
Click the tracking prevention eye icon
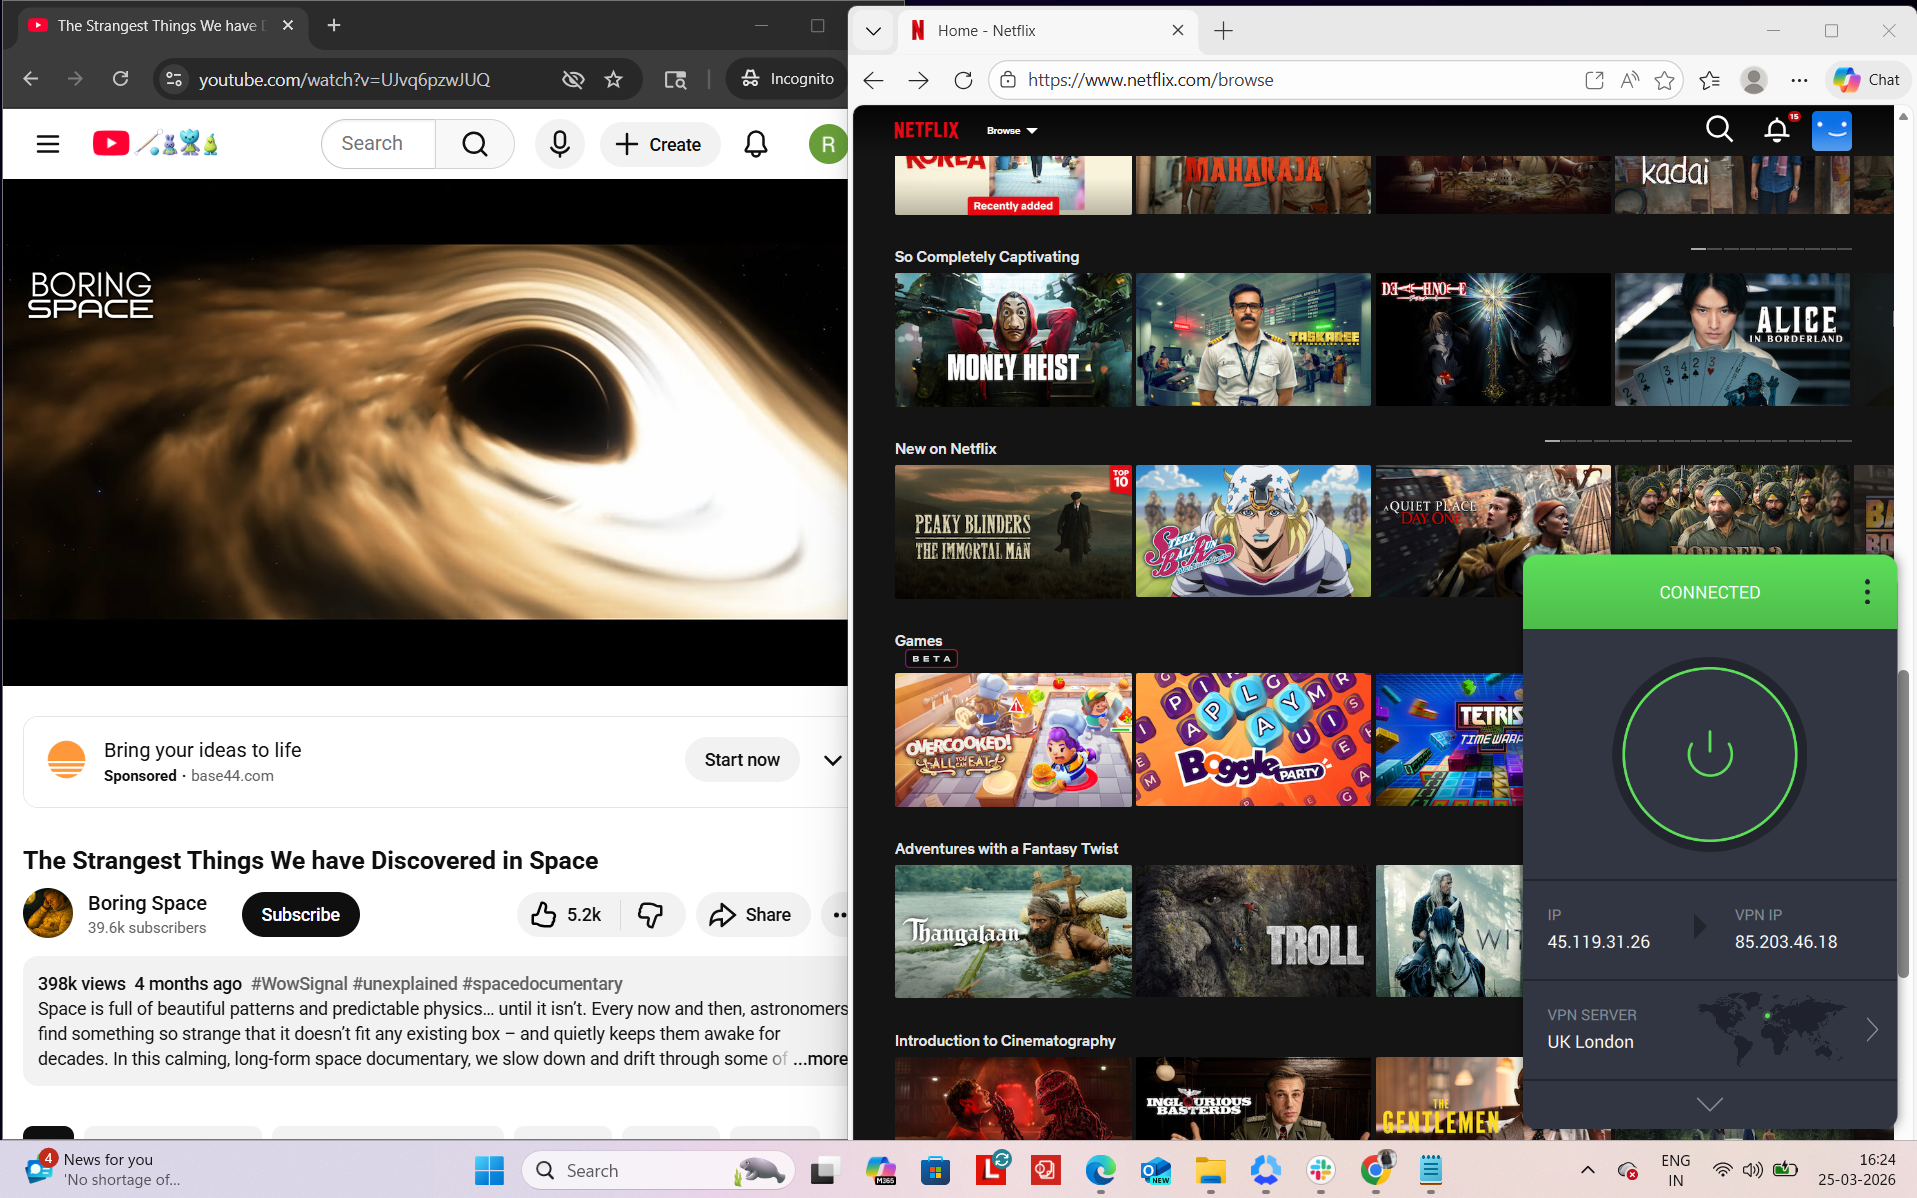(x=572, y=79)
